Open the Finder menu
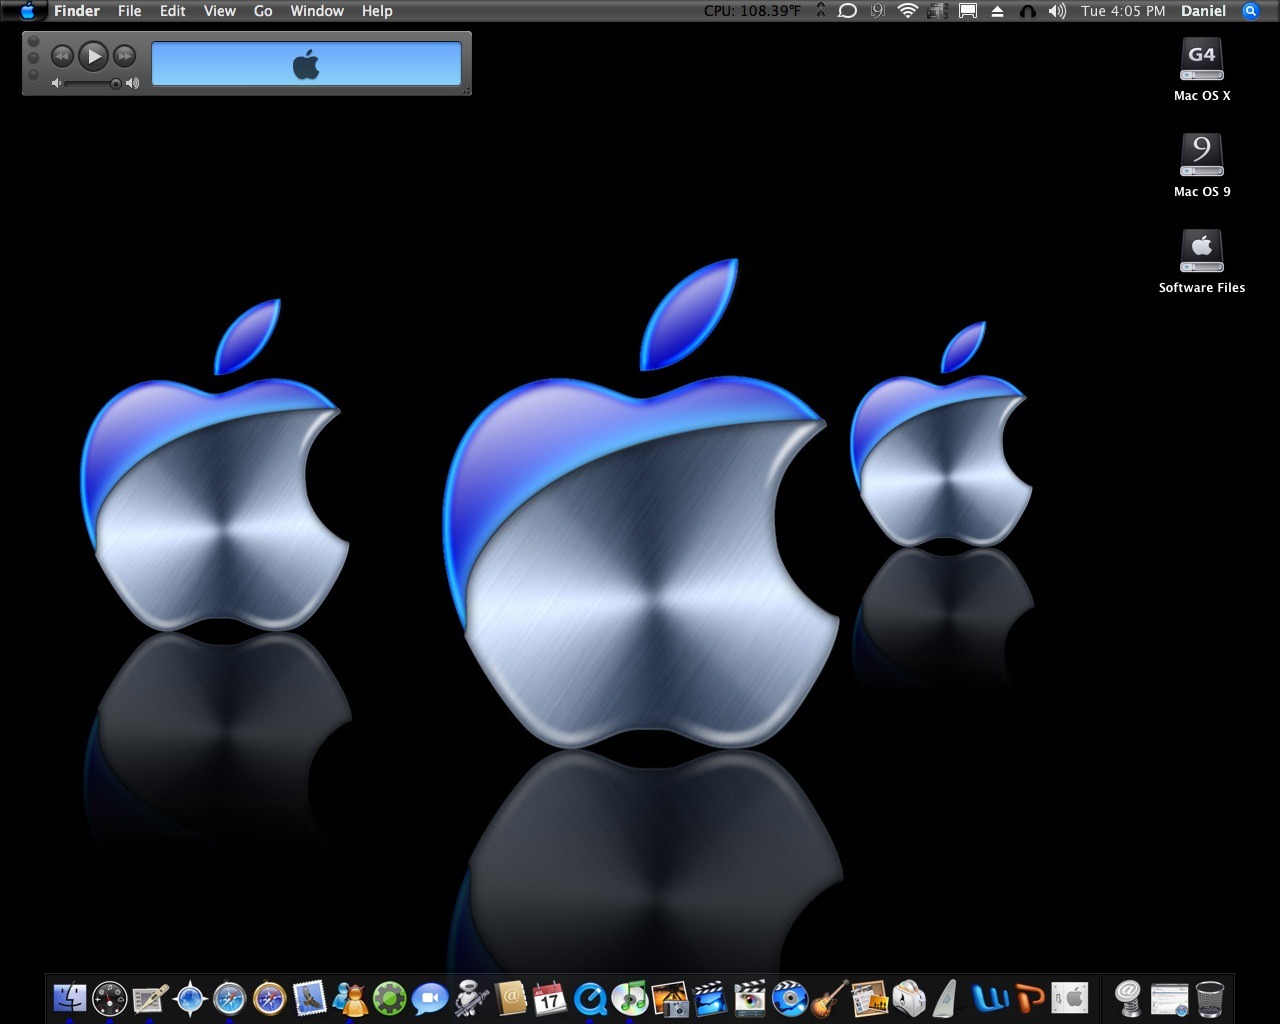 77,11
